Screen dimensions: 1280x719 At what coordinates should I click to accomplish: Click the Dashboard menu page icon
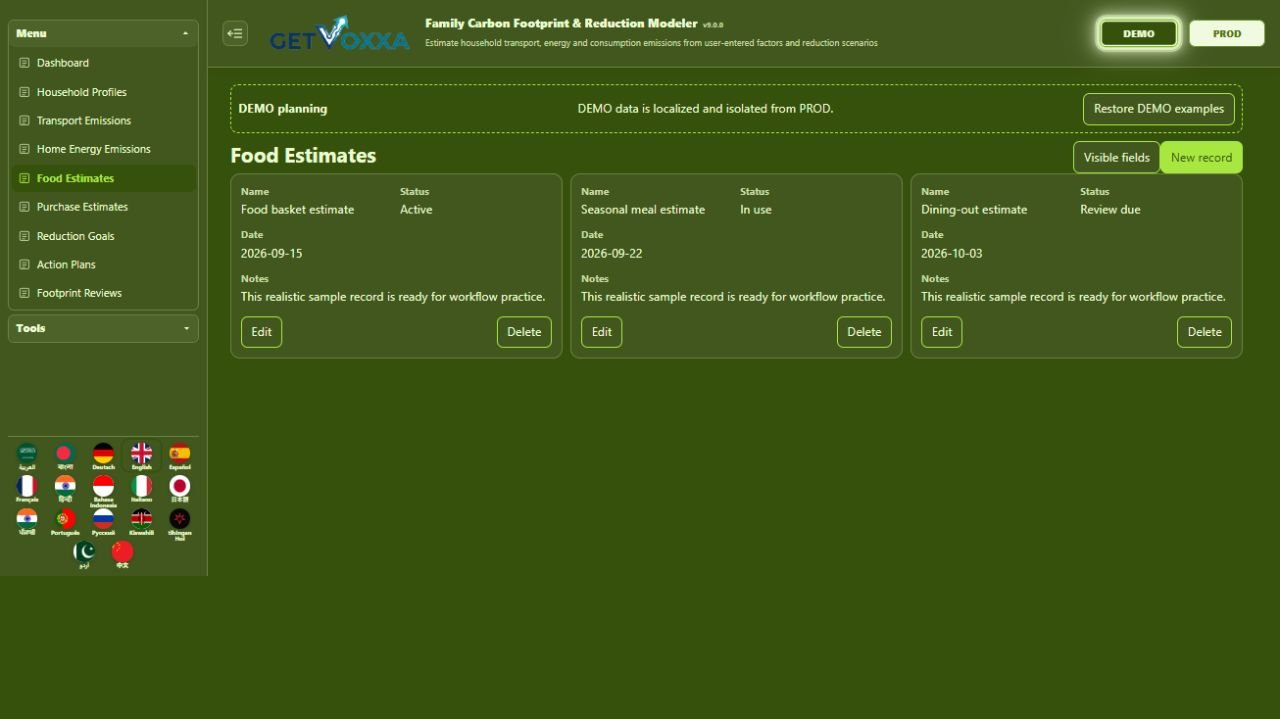[25, 63]
